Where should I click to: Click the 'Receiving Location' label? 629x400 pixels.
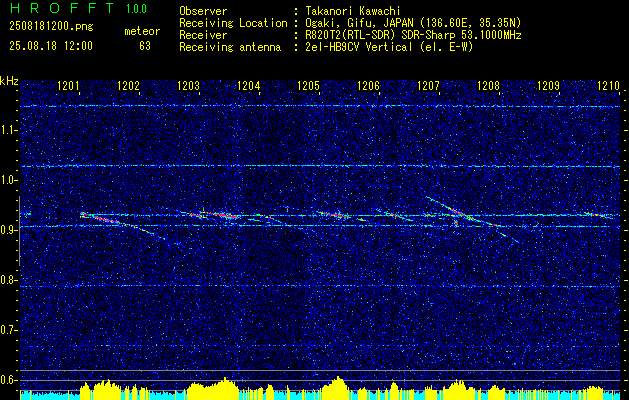[x=233, y=23]
